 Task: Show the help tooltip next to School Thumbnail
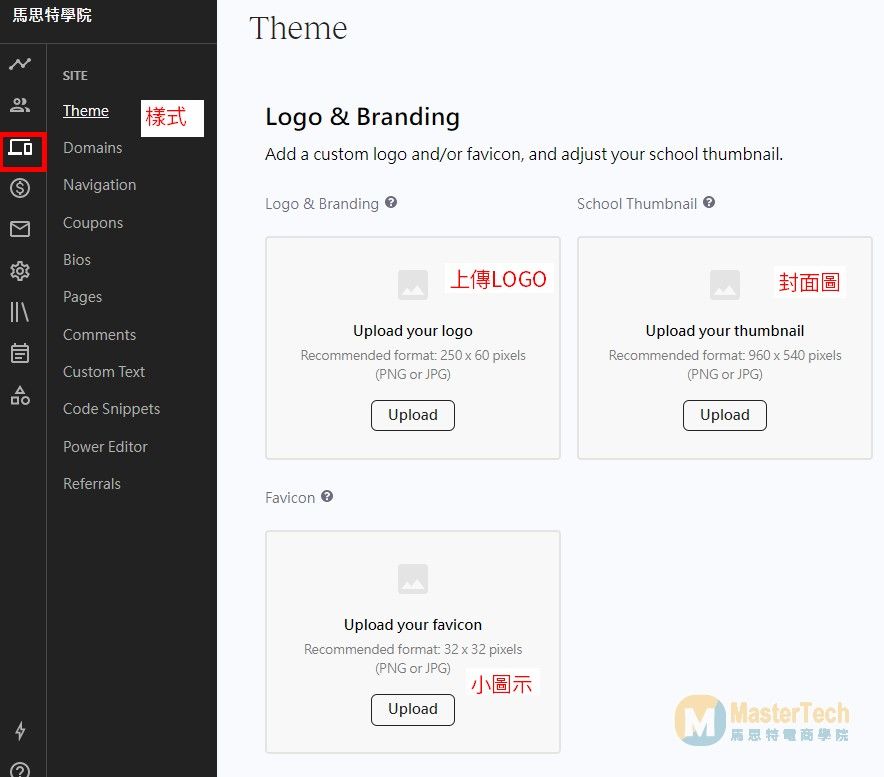[x=709, y=202]
